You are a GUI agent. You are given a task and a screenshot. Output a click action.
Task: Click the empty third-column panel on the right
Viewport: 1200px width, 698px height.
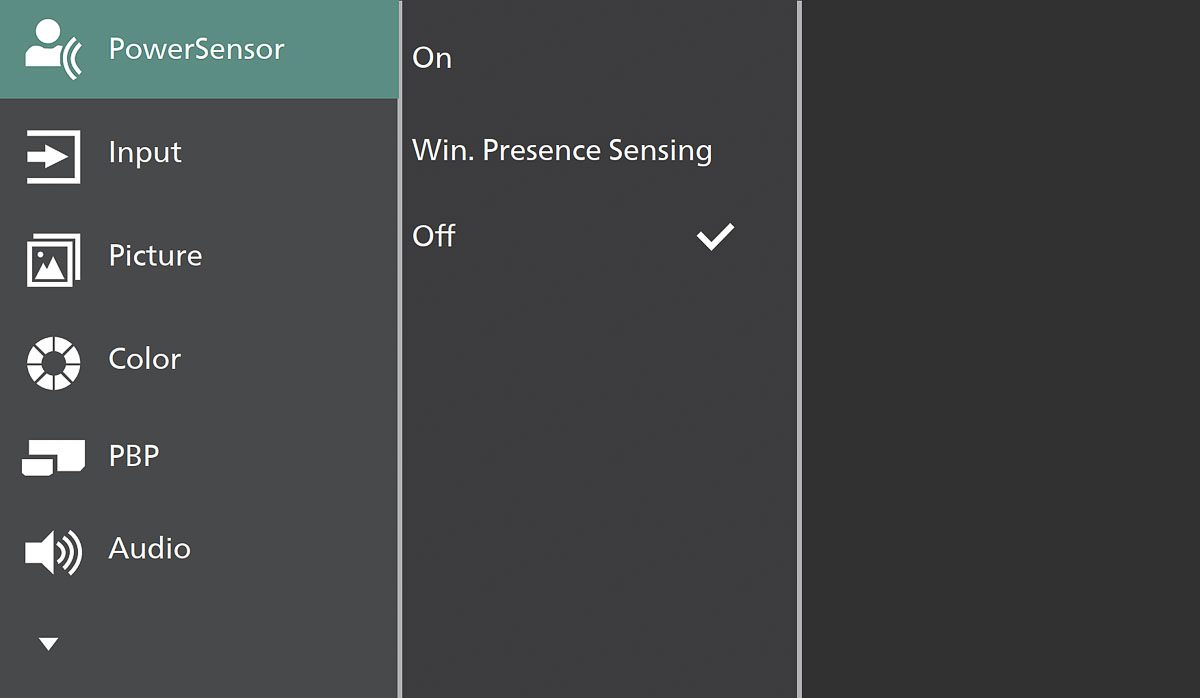(1000, 350)
